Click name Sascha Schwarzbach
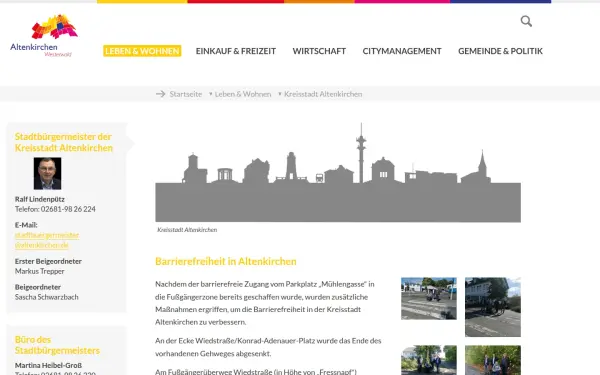Screen dimensions: 600x375 (x=47, y=297)
